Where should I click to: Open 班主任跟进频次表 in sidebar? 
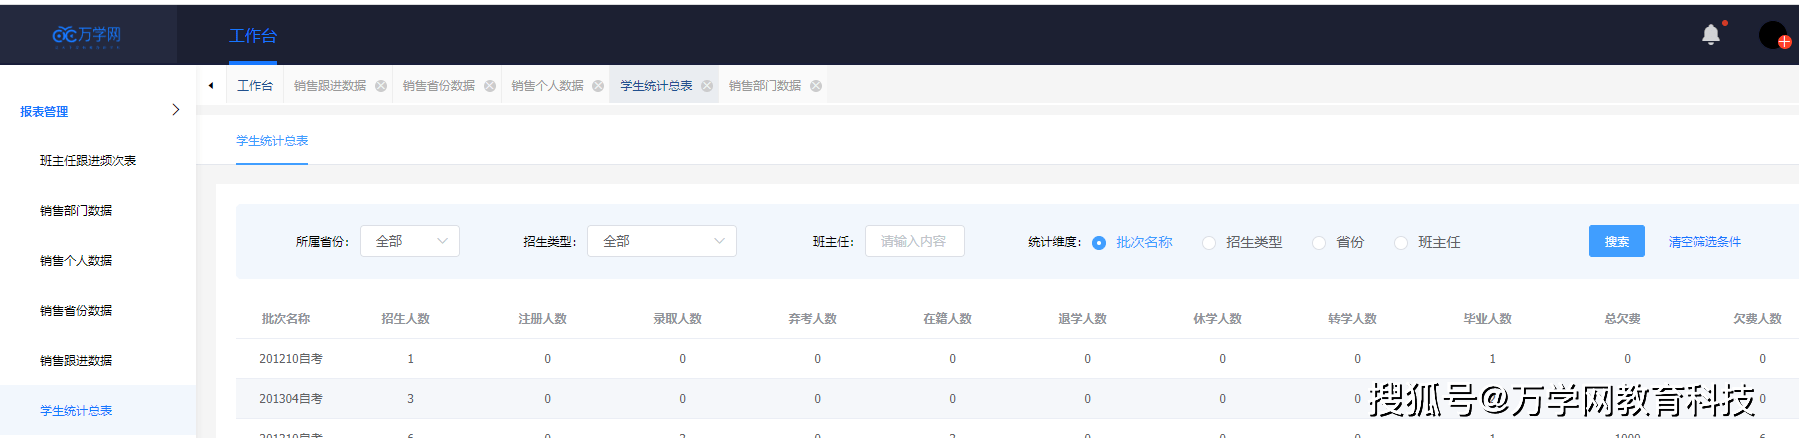pos(88,161)
